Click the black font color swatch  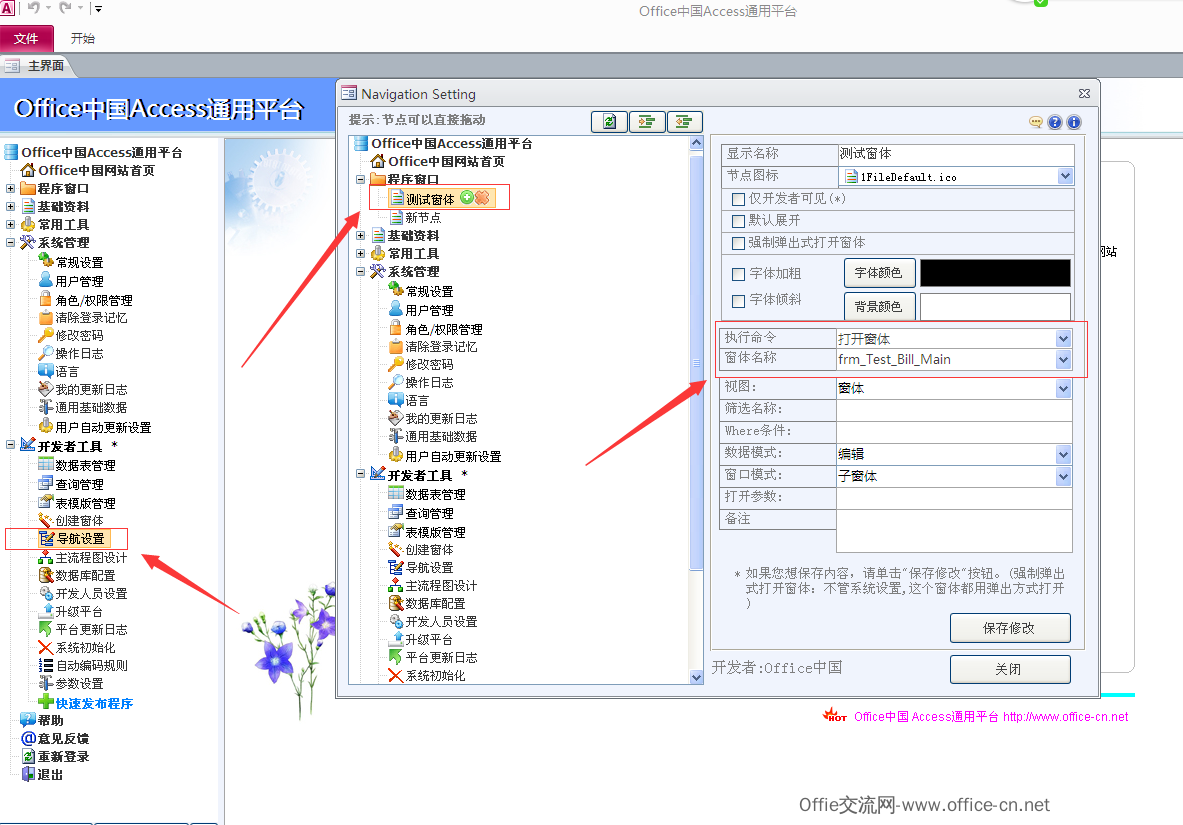point(995,272)
